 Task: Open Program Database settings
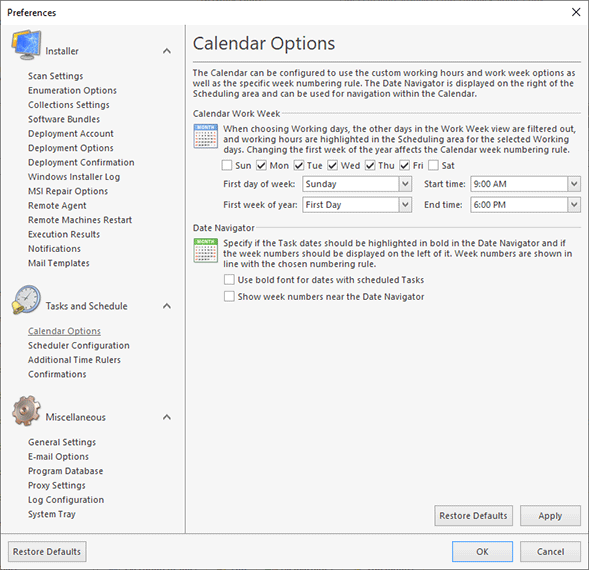click(65, 471)
